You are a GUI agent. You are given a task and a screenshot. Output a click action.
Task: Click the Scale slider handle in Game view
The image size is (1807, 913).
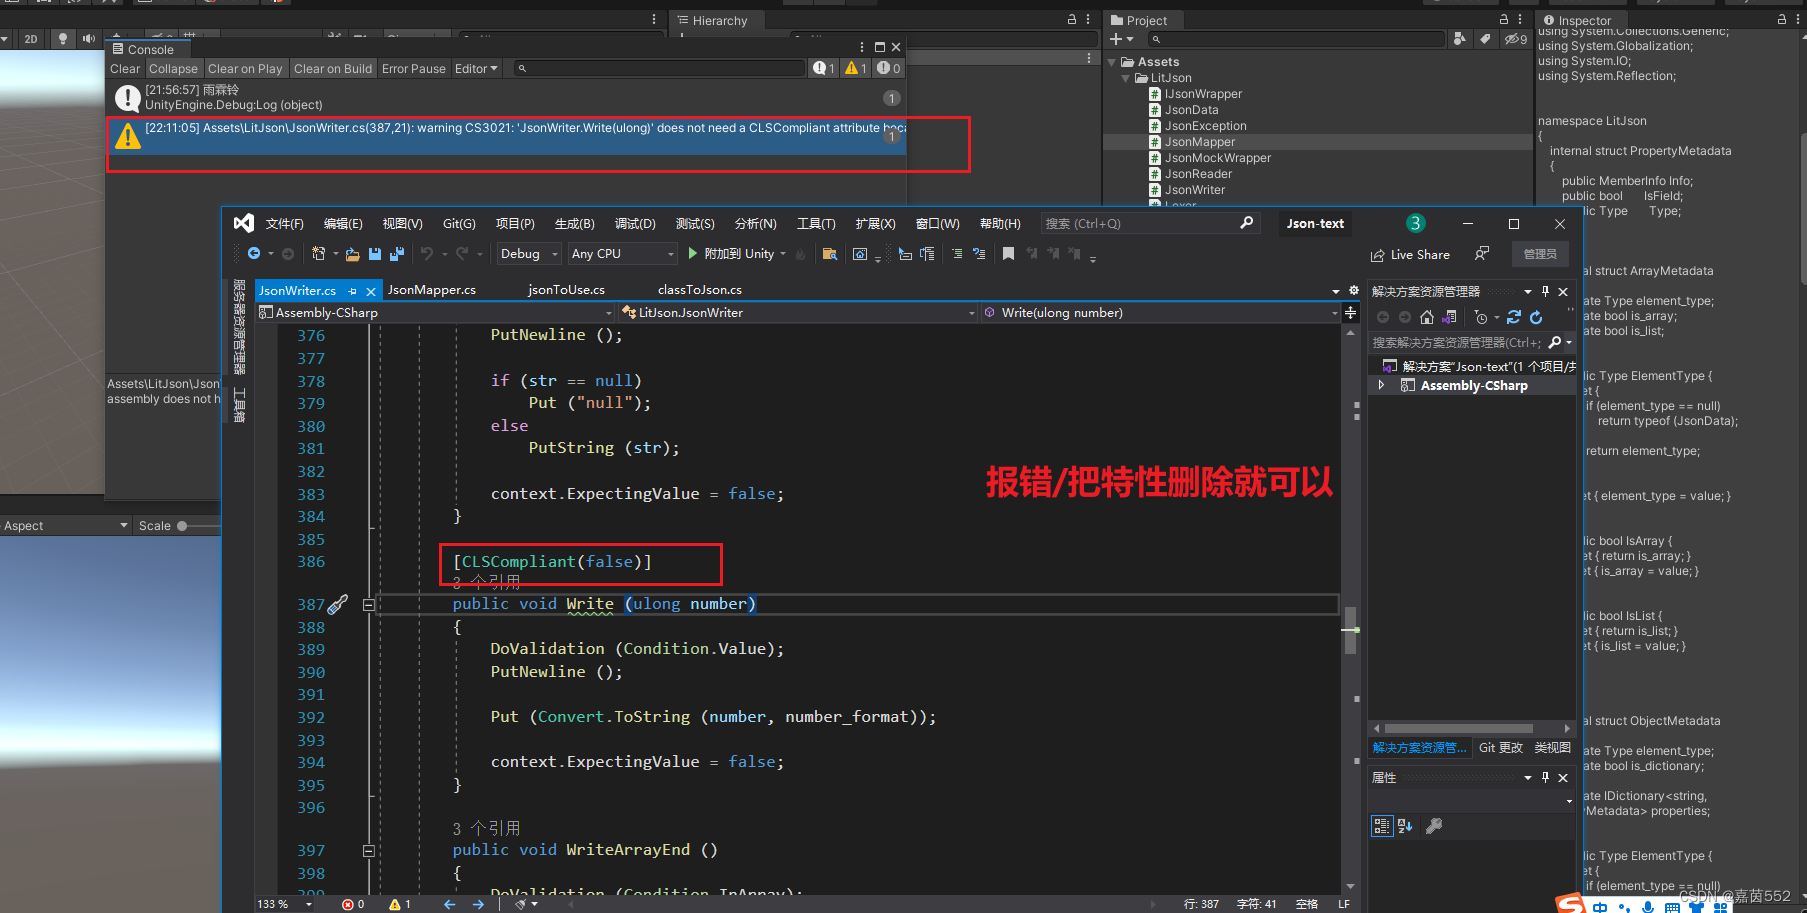pos(182,526)
